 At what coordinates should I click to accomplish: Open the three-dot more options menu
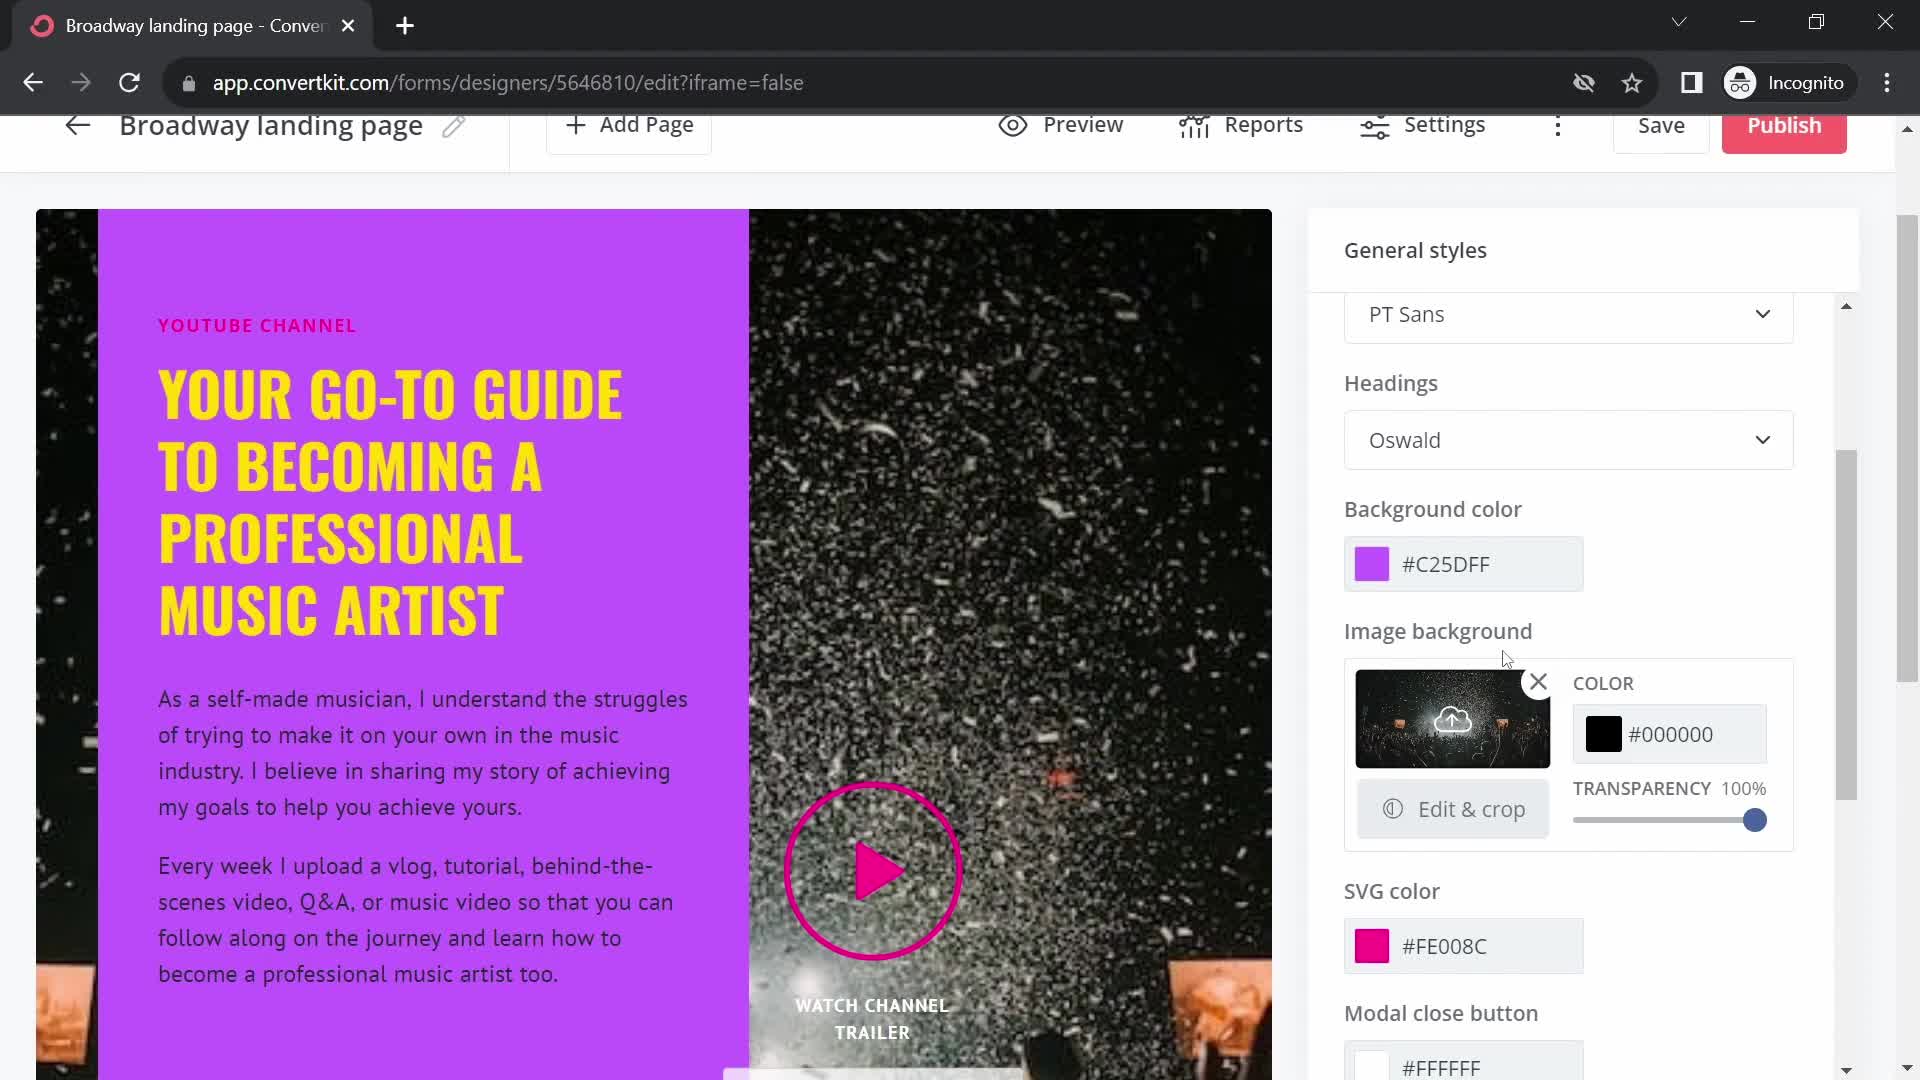pos(1558,126)
